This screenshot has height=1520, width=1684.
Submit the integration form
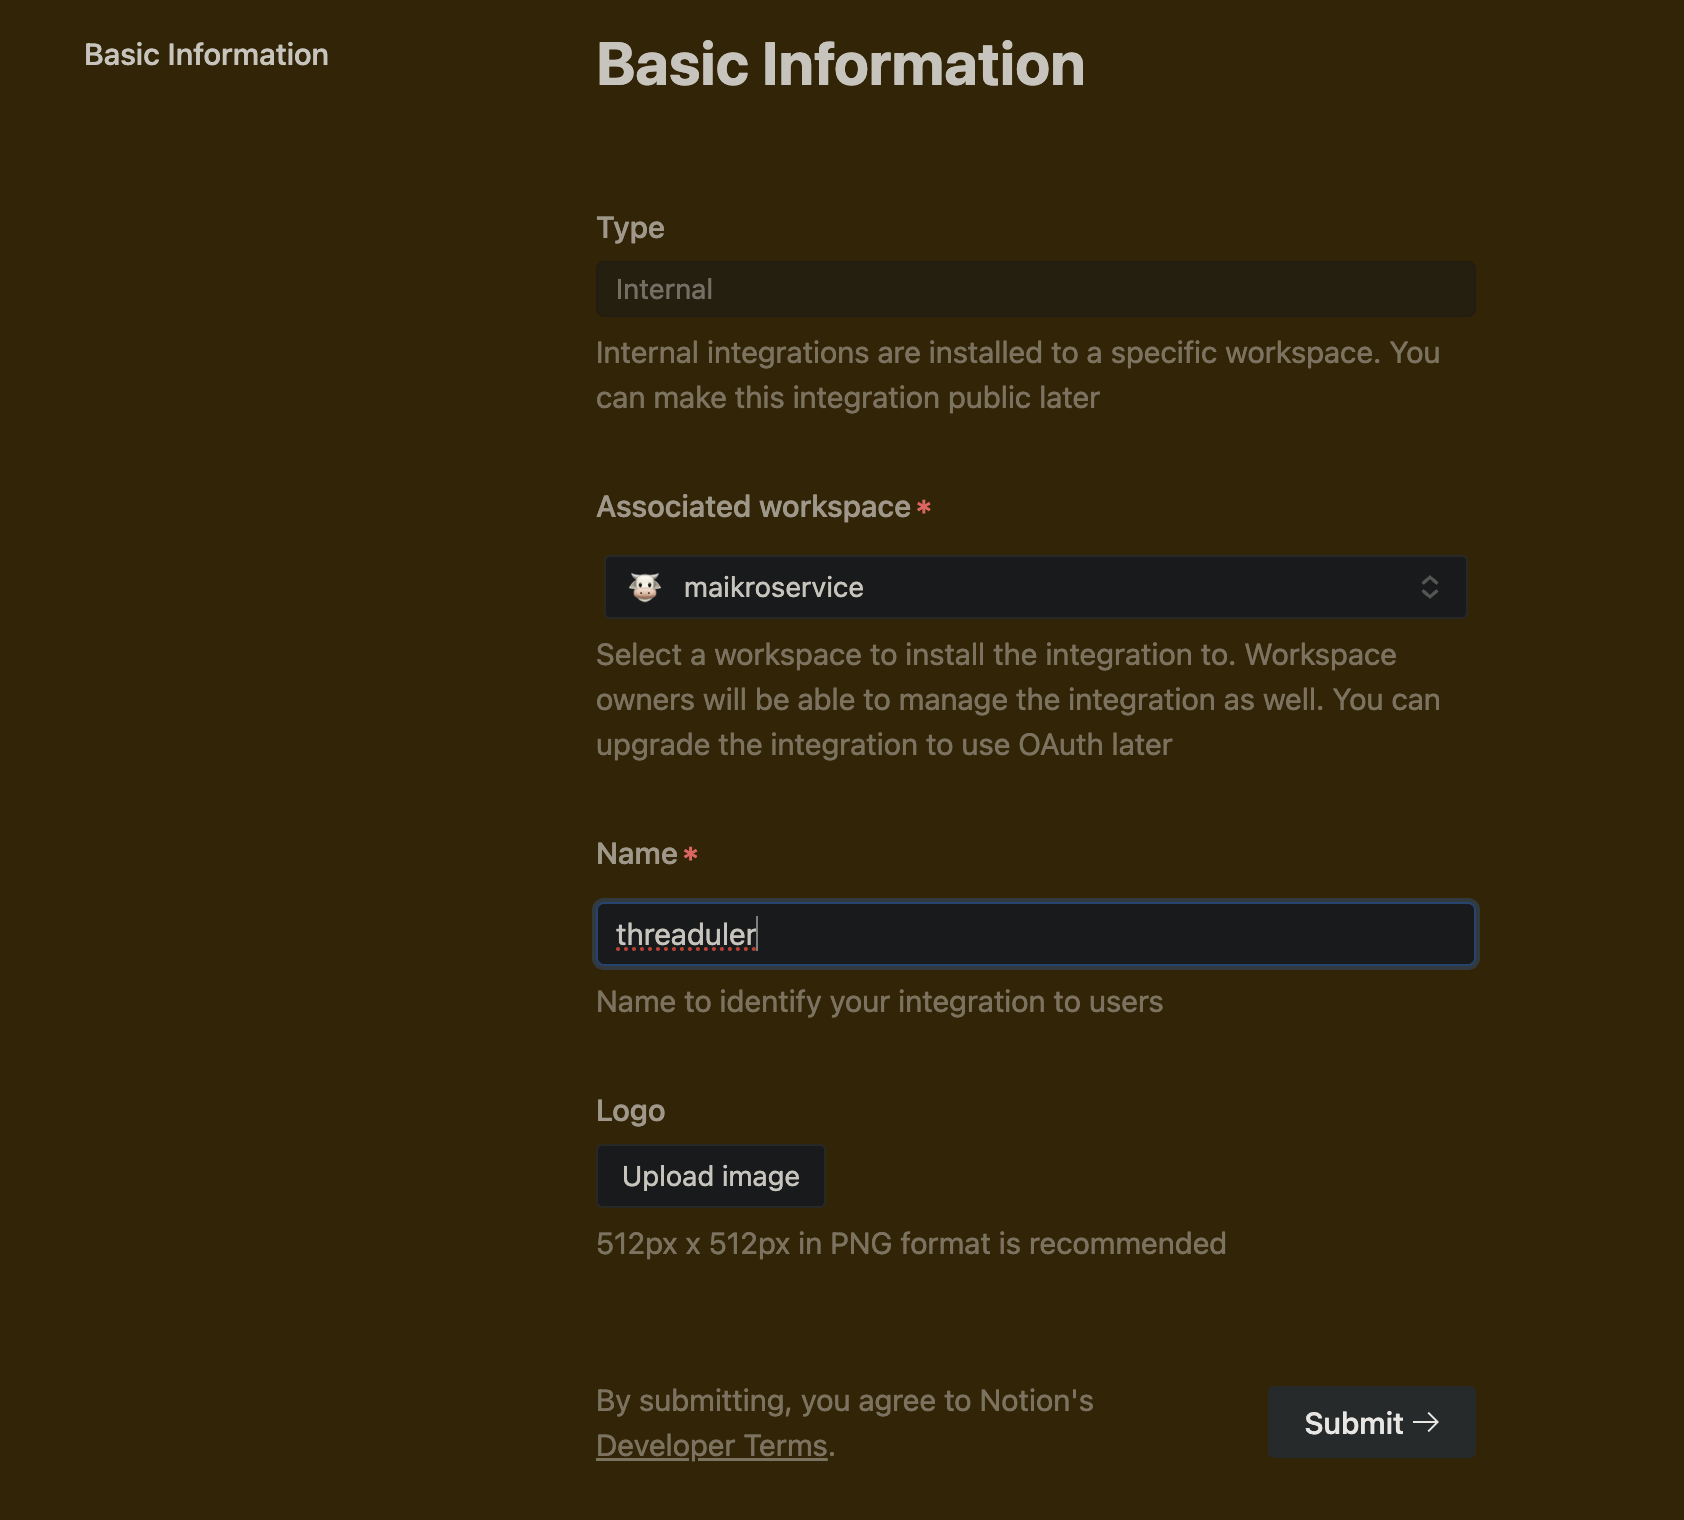coord(1372,1422)
